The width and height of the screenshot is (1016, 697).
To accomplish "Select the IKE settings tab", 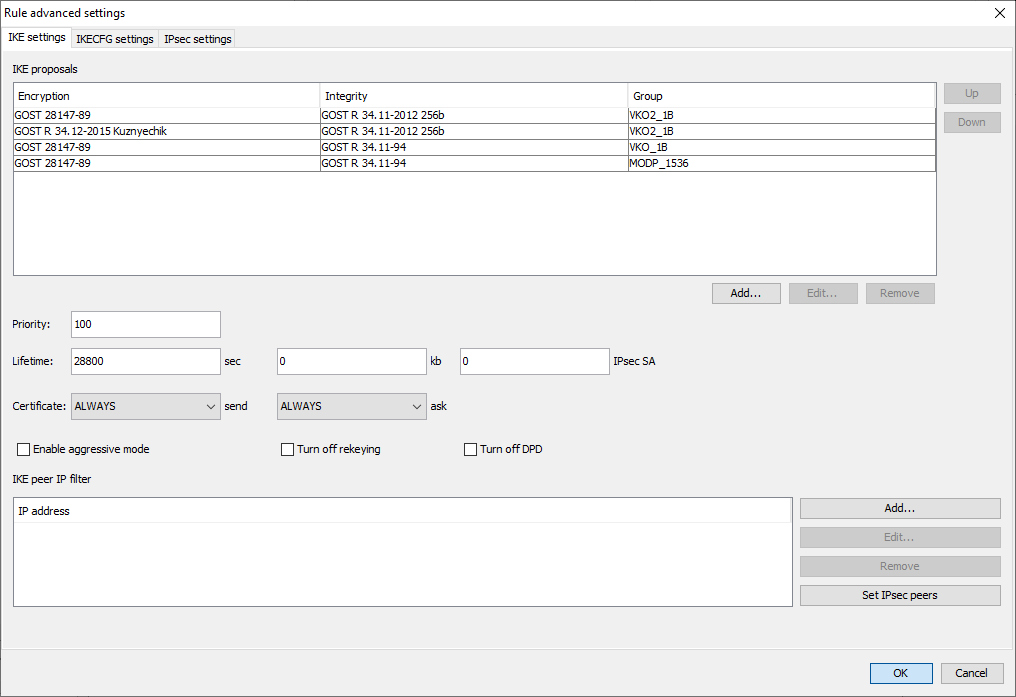I will (37, 38).
